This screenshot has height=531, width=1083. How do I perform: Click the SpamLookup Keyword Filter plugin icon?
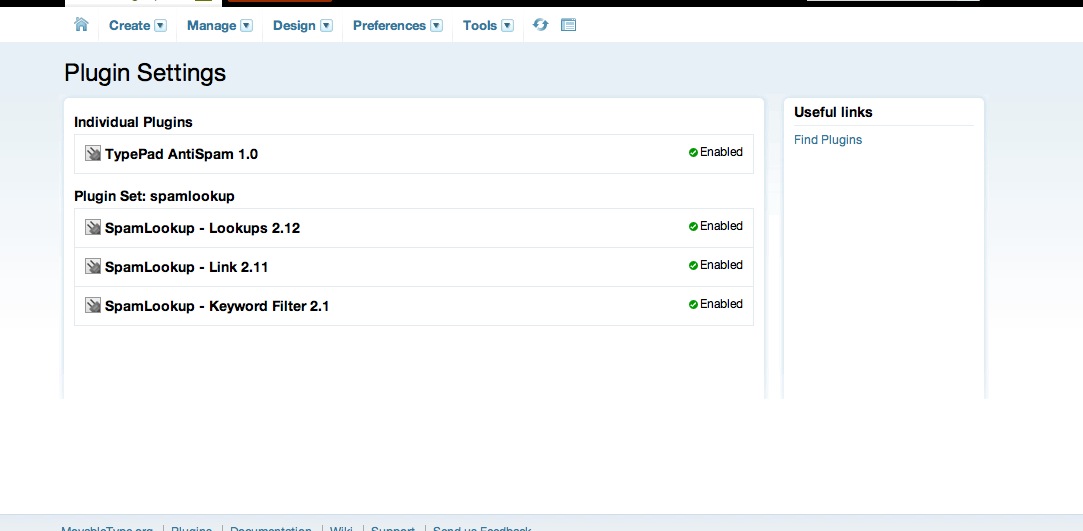[93, 305]
